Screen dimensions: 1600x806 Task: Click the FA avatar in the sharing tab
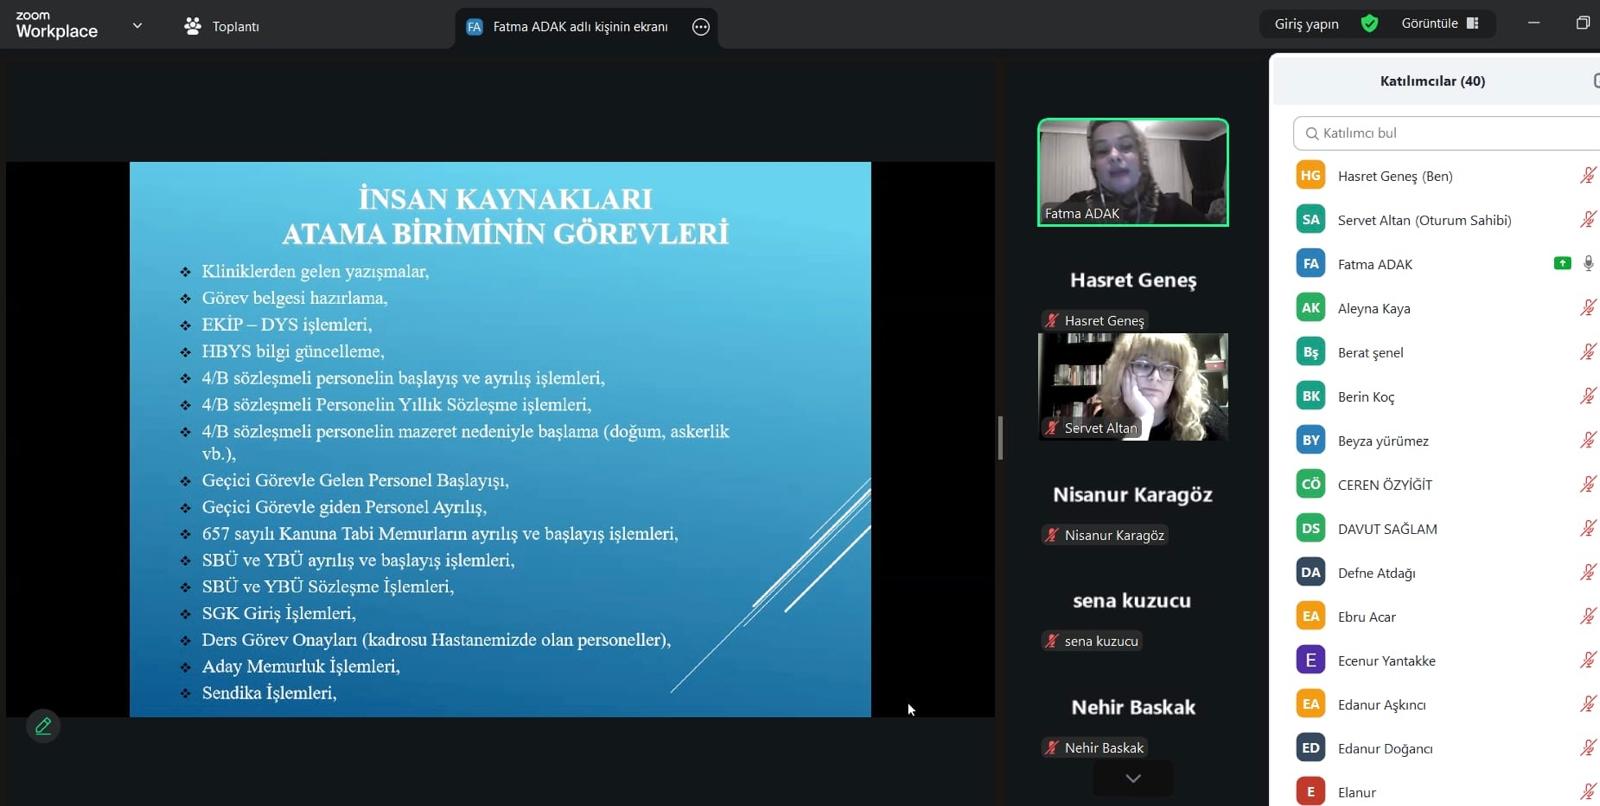(x=474, y=27)
